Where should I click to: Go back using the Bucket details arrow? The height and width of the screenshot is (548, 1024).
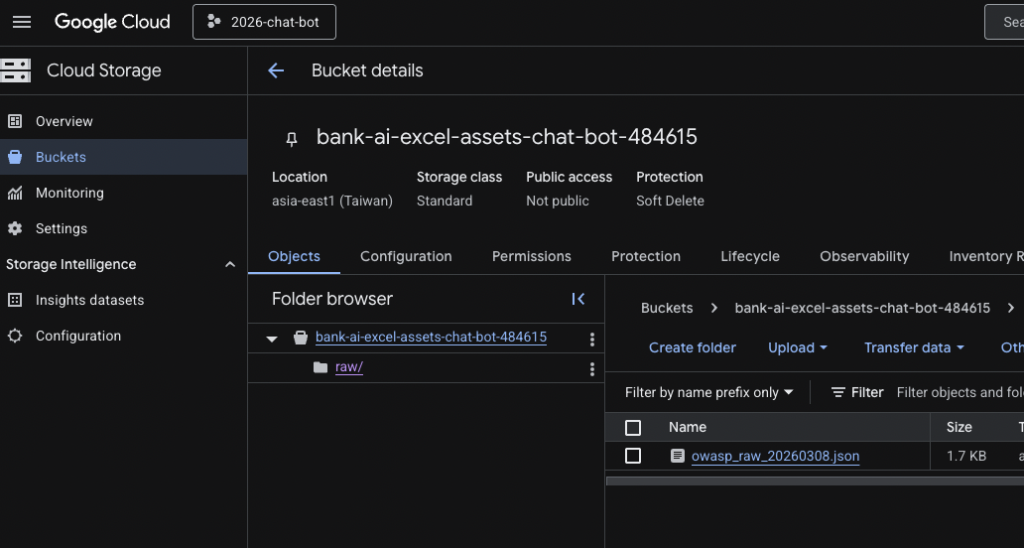[x=276, y=71]
